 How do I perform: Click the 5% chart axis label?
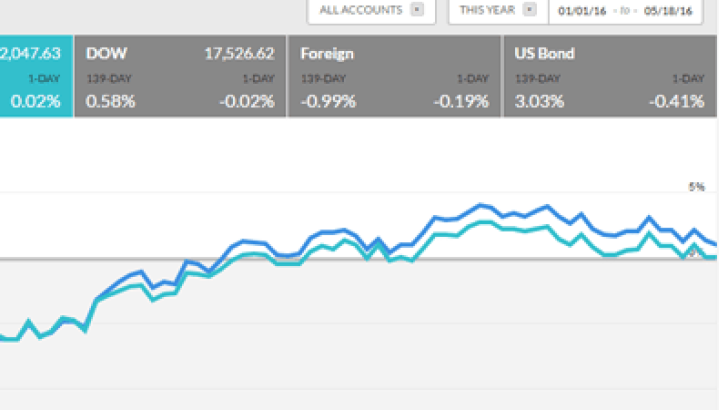point(696,187)
